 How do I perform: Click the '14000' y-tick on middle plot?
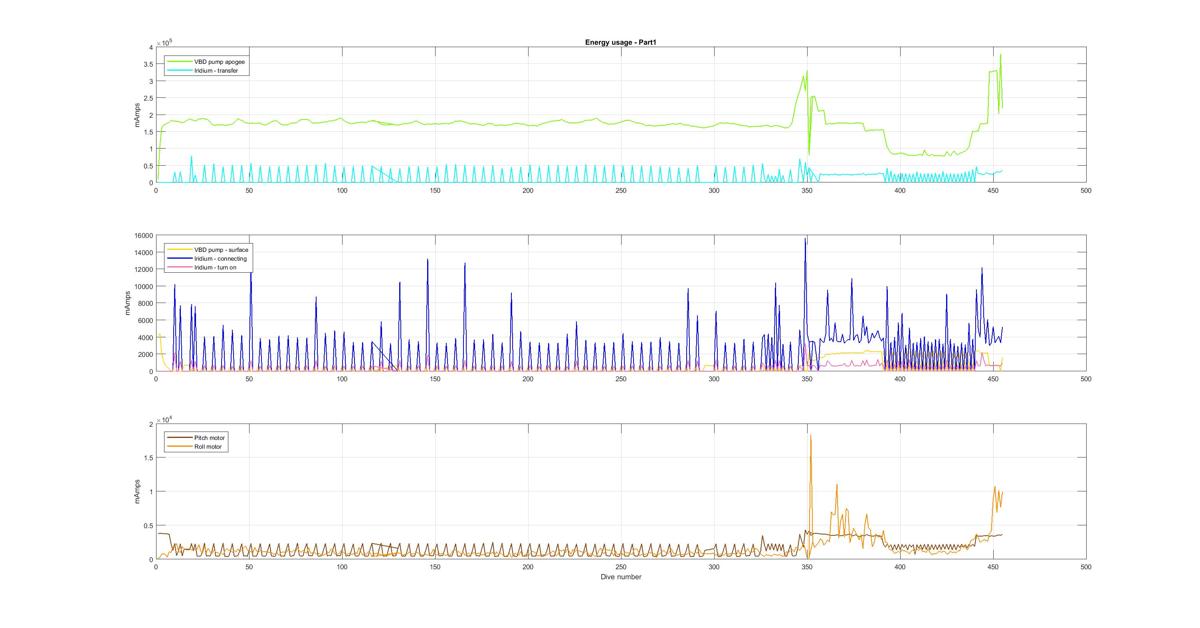[x=142, y=253]
